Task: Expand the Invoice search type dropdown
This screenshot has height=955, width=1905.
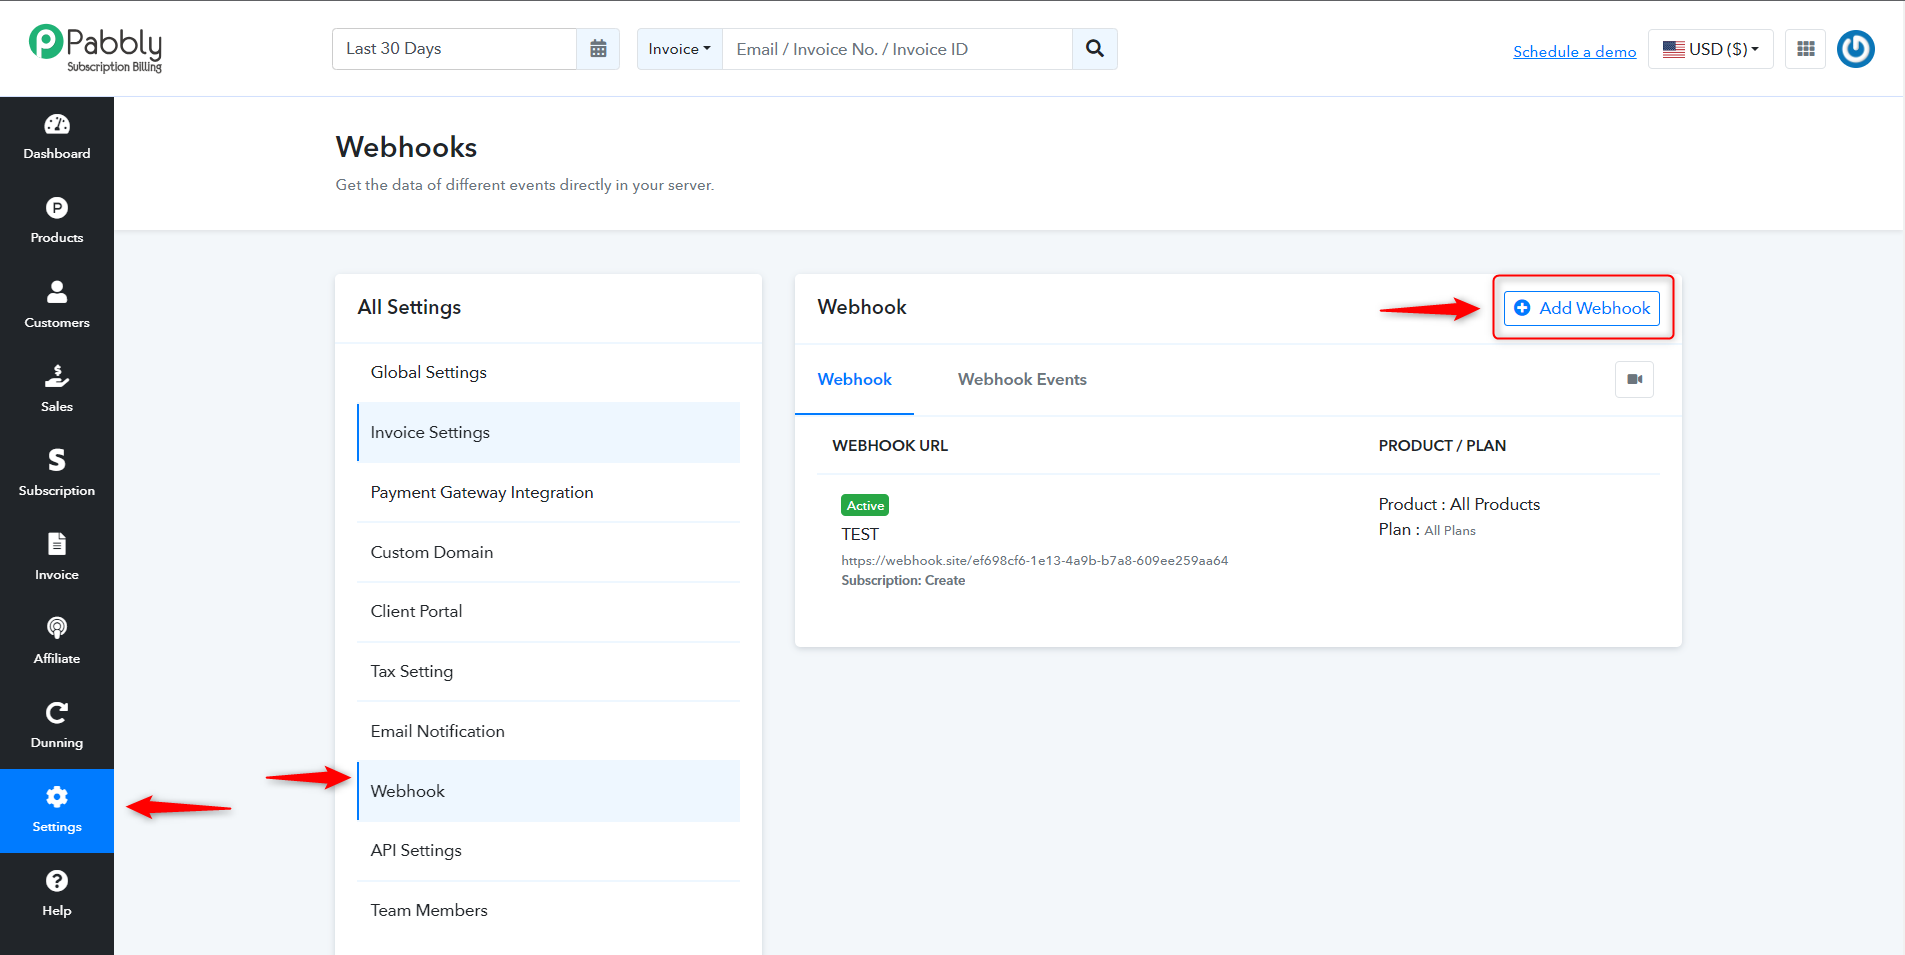Action: [679, 49]
